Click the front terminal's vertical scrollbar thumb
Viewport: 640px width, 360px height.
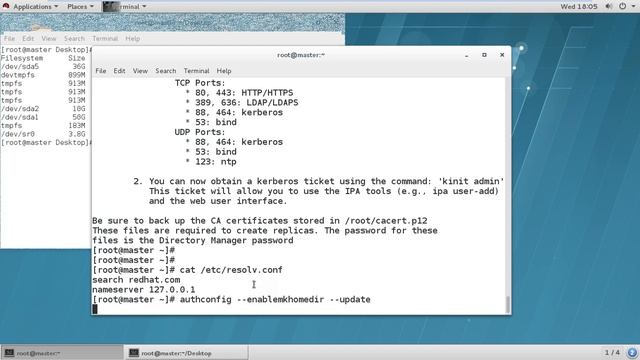[x=508, y=304]
